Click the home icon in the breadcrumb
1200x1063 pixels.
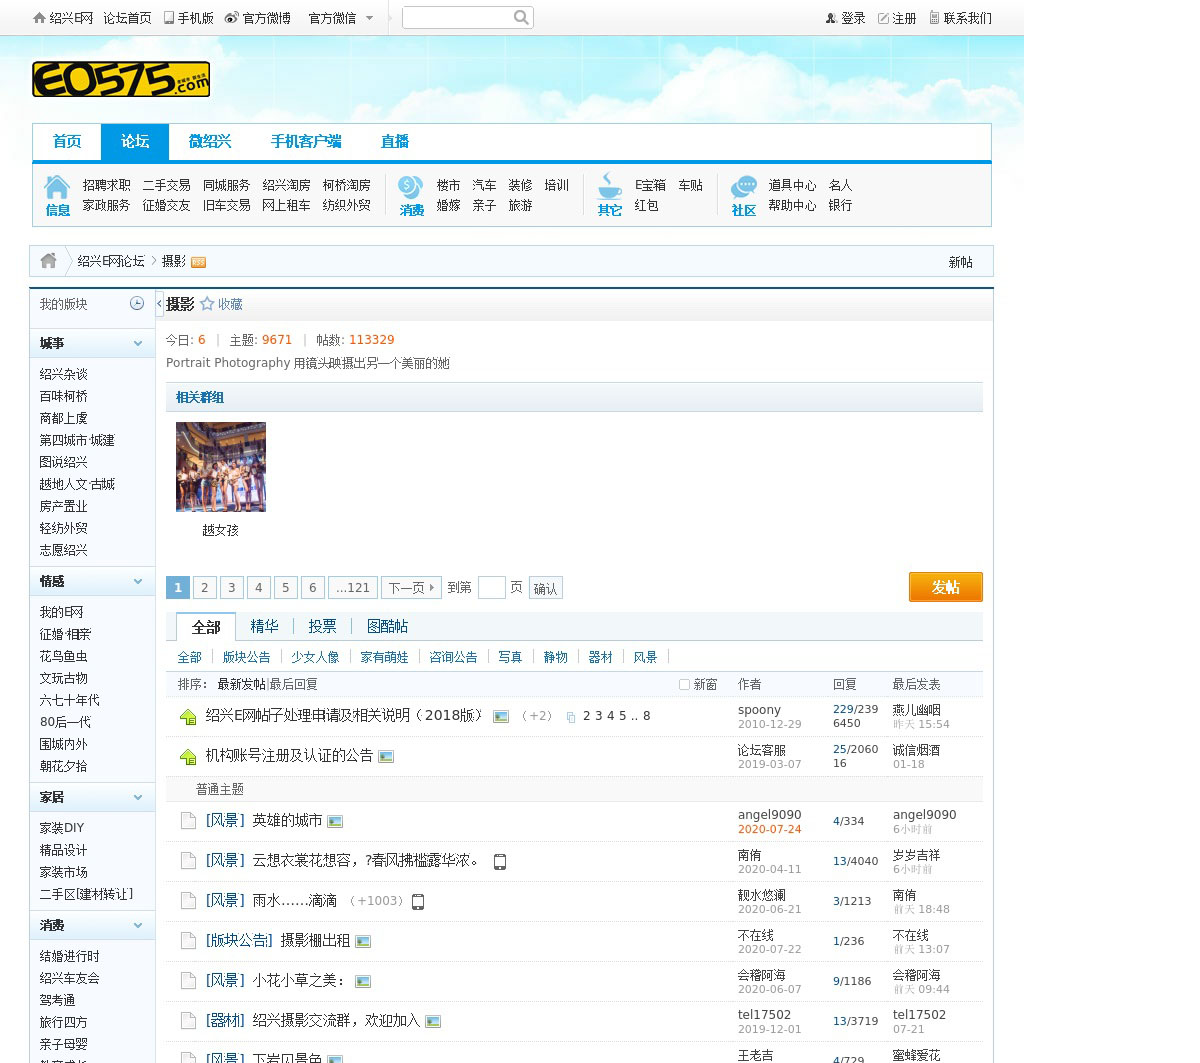click(x=48, y=261)
